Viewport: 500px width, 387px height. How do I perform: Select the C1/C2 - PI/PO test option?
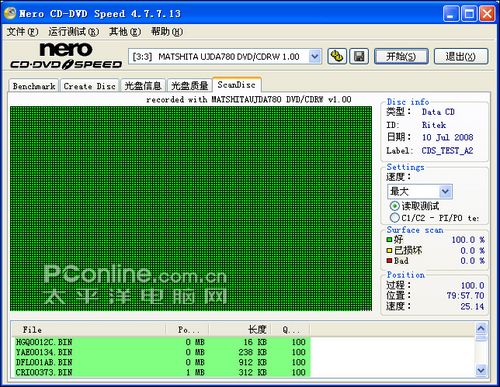coord(395,218)
